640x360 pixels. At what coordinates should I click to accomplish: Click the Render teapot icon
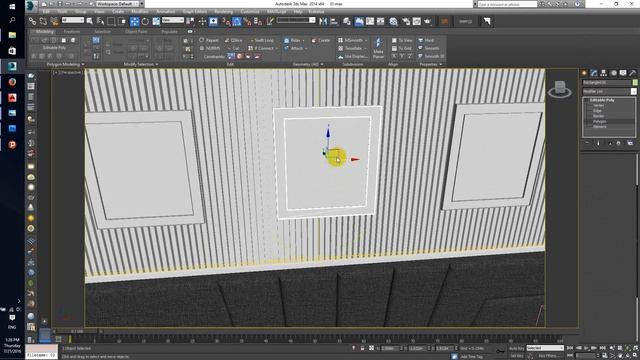428,21
